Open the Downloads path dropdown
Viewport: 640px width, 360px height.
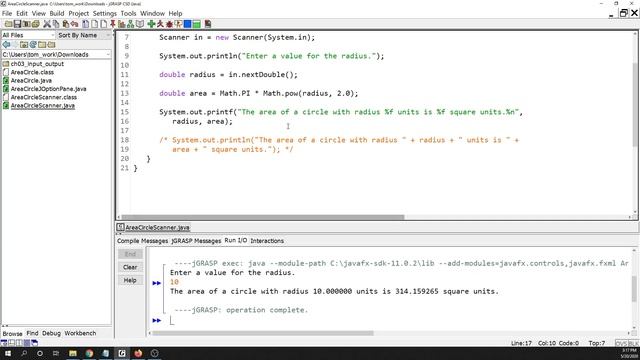[x=56, y=54]
